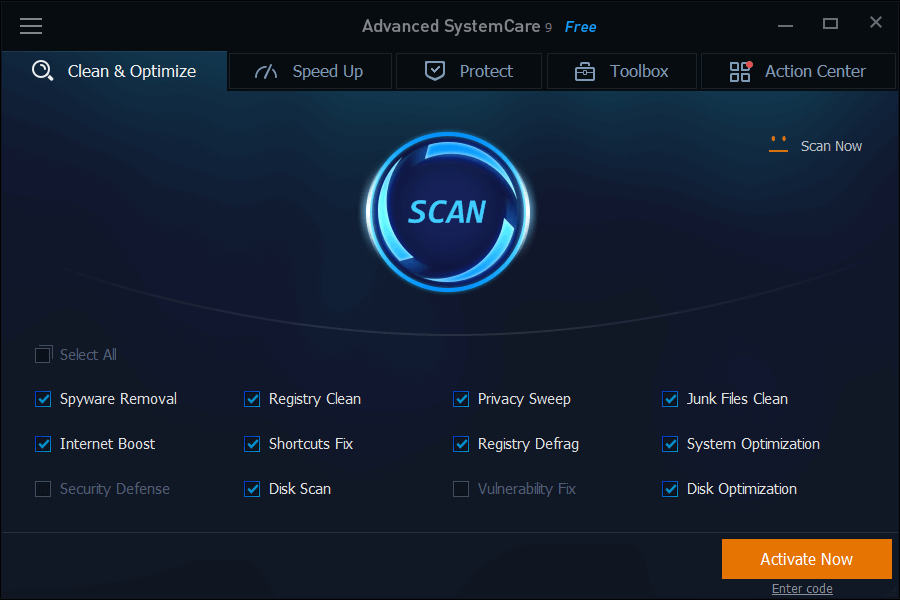Check the Select All checkbox
This screenshot has height=600, width=900.
tap(43, 354)
